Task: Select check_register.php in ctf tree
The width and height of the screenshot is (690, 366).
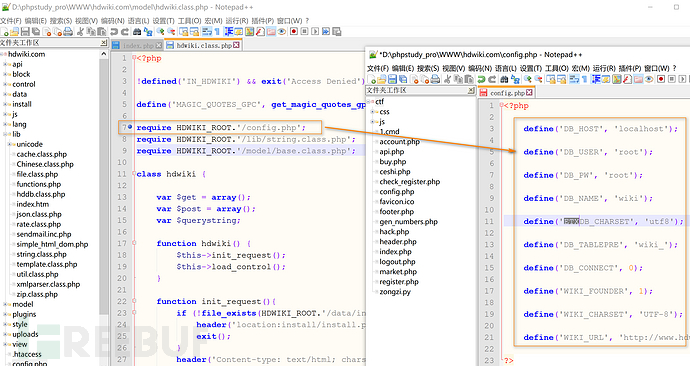Action: click(x=410, y=182)
